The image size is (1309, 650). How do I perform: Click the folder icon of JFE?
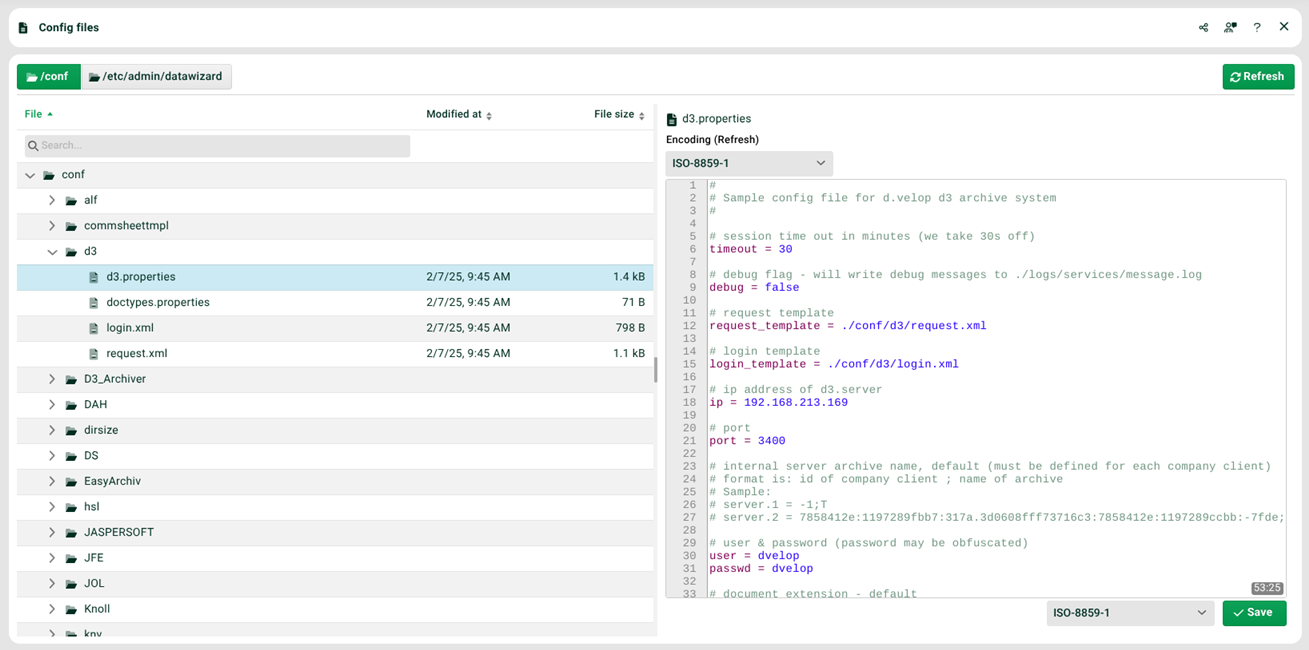click(x=71, y=558)
